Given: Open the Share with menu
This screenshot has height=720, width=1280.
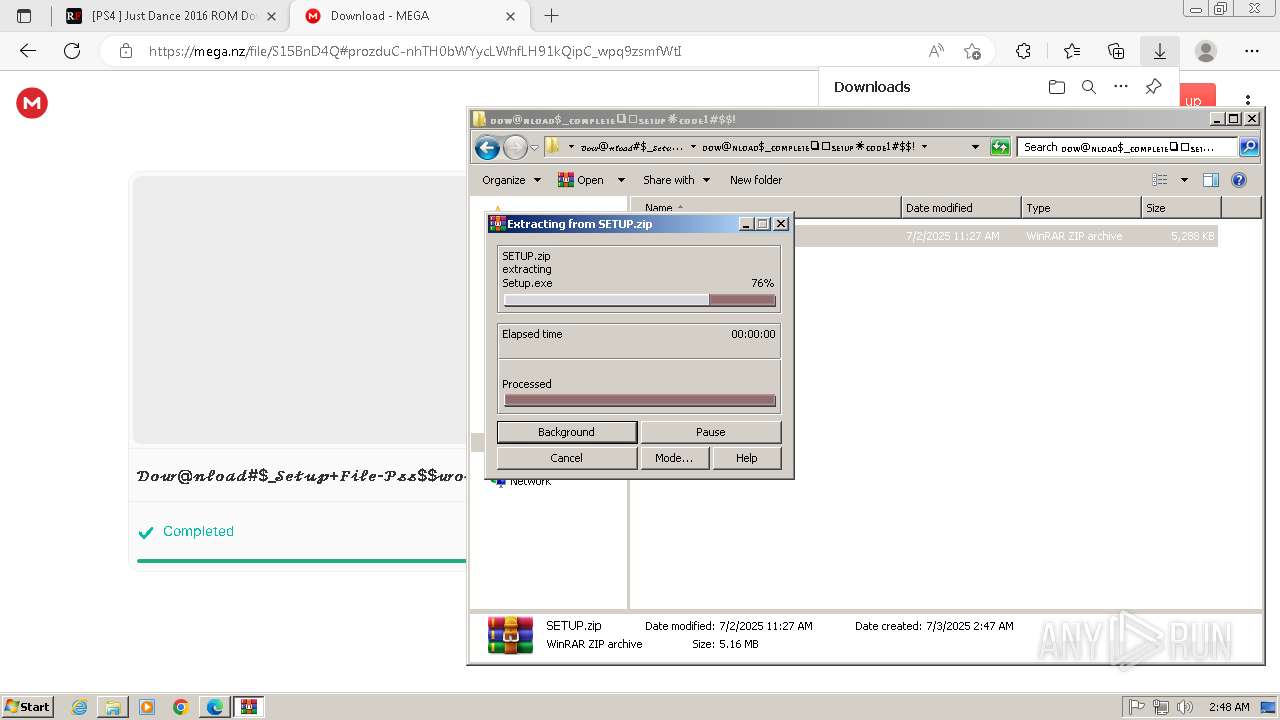Looking at the screenshot, I should 676,180.
